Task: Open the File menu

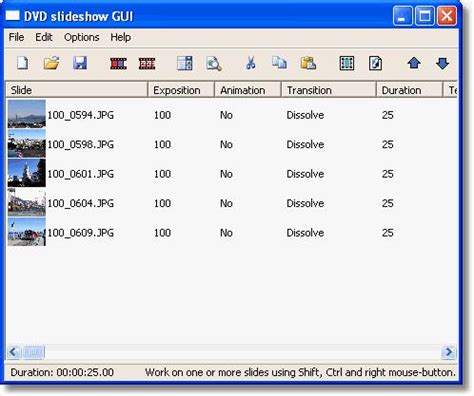Action: click(x=16, y=37)
